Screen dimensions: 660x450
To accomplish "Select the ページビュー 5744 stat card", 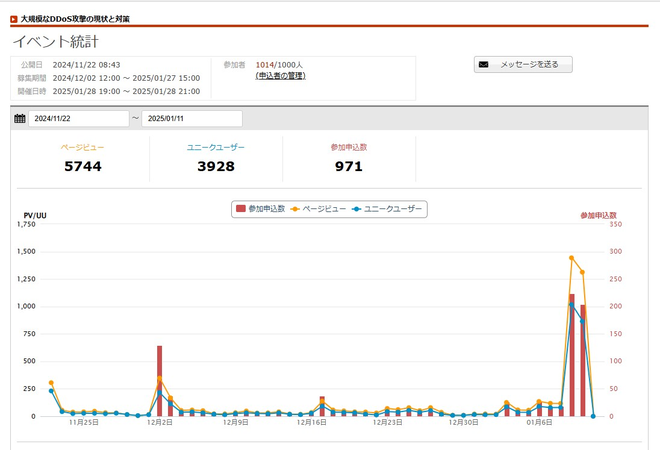I will pyautogui.click(x=82, y=159).
